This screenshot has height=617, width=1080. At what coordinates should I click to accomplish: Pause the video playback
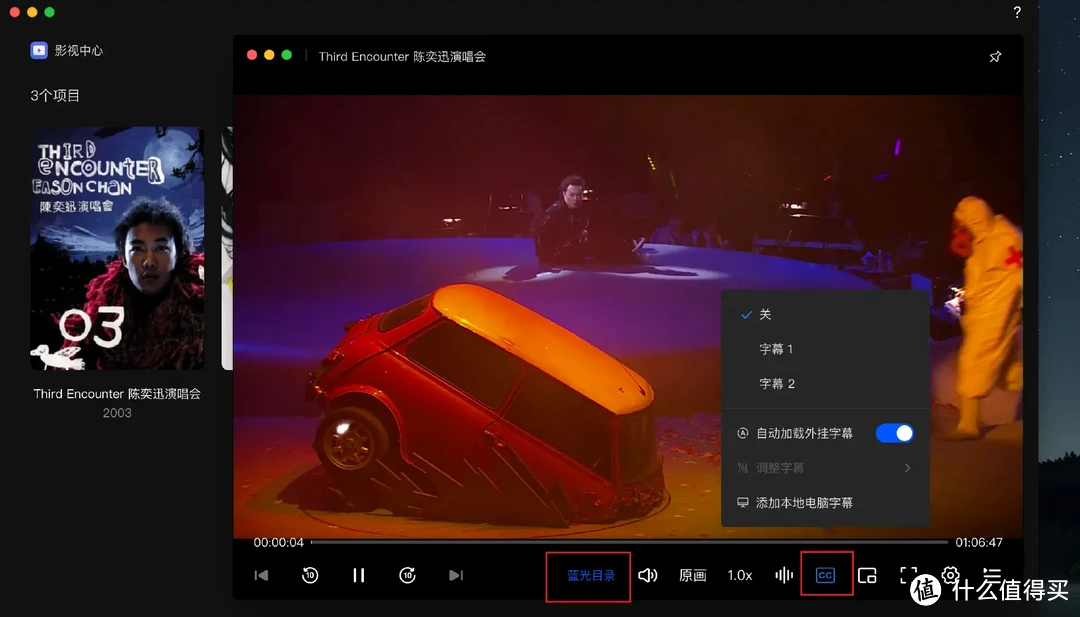click(358, 575)
